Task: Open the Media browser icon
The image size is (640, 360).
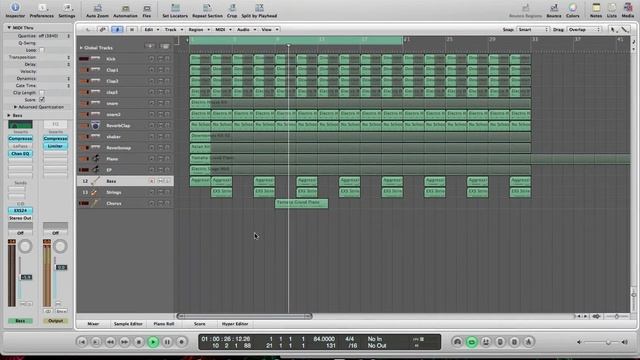Action: [x=628, y=7]
